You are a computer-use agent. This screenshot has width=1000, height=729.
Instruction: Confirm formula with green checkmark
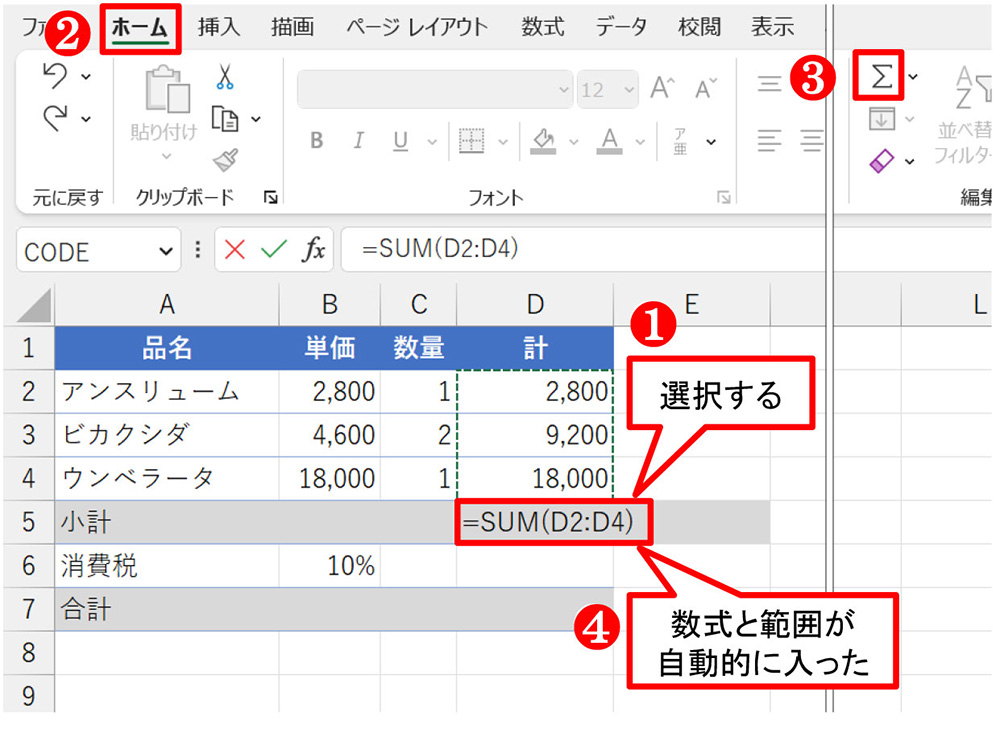tap(274, 249)
